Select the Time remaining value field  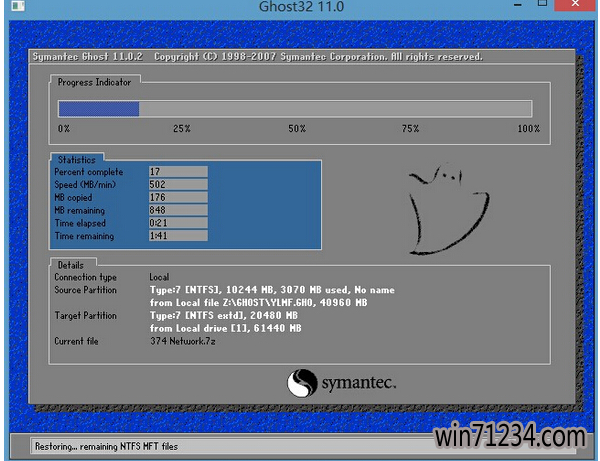pyautogui.click(x=177, y=237)
